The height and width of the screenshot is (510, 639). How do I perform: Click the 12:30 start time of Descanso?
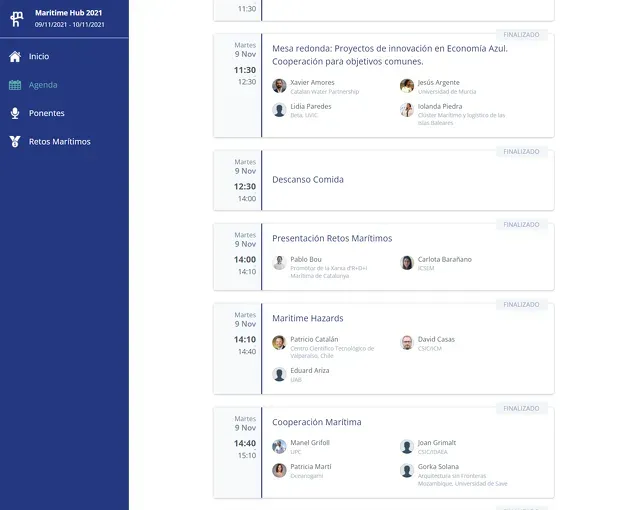[245, 187]
